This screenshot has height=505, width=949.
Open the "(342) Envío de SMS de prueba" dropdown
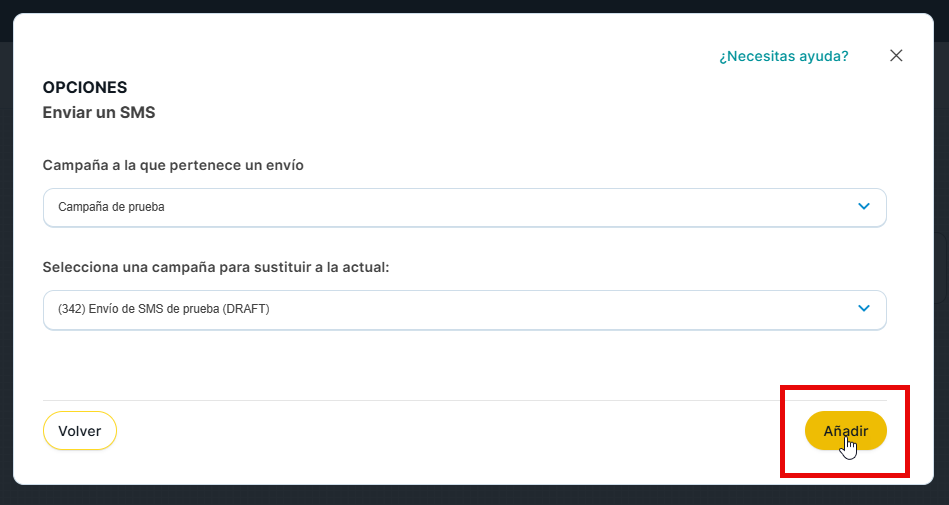click(464, 309)
